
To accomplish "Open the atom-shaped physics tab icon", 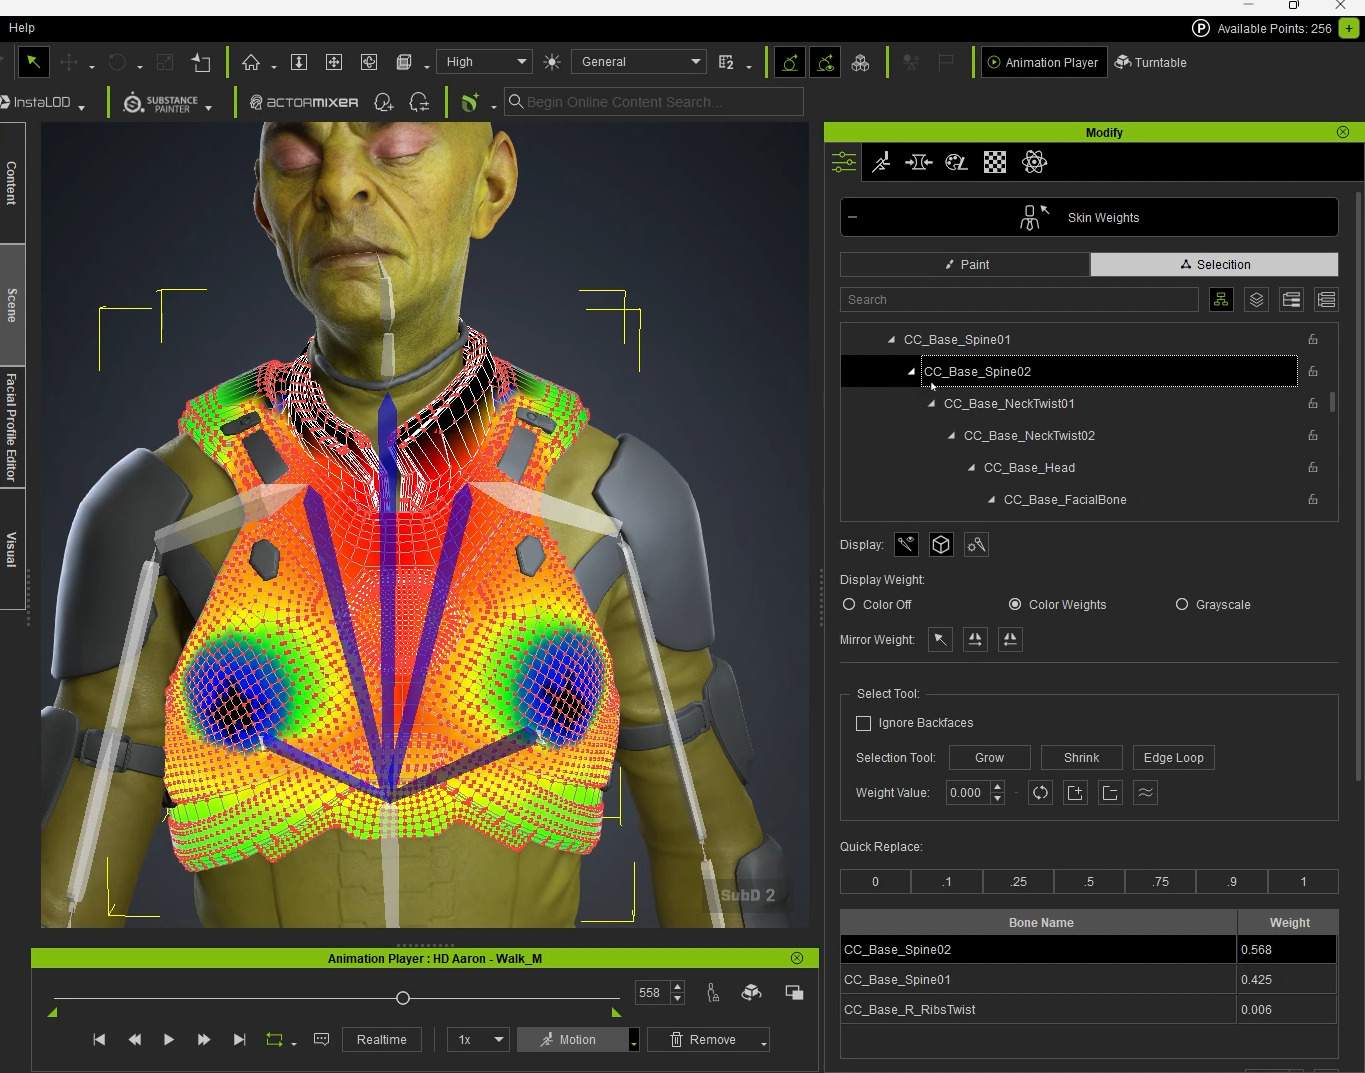I will 1034,162.
